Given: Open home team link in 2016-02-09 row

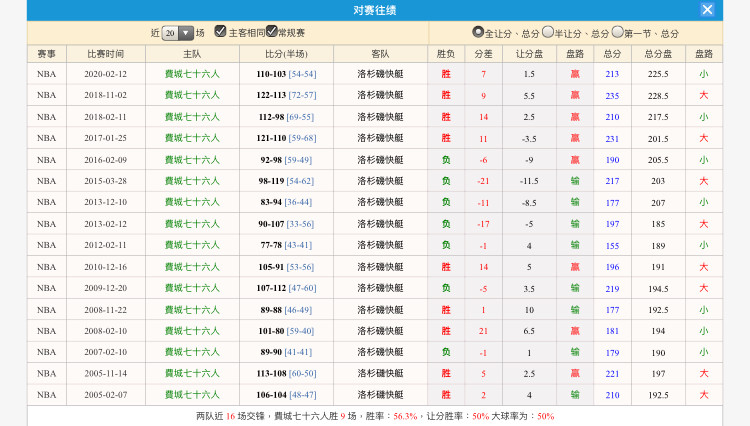Looking at the screenshot, I should click(x=192, y=160).
